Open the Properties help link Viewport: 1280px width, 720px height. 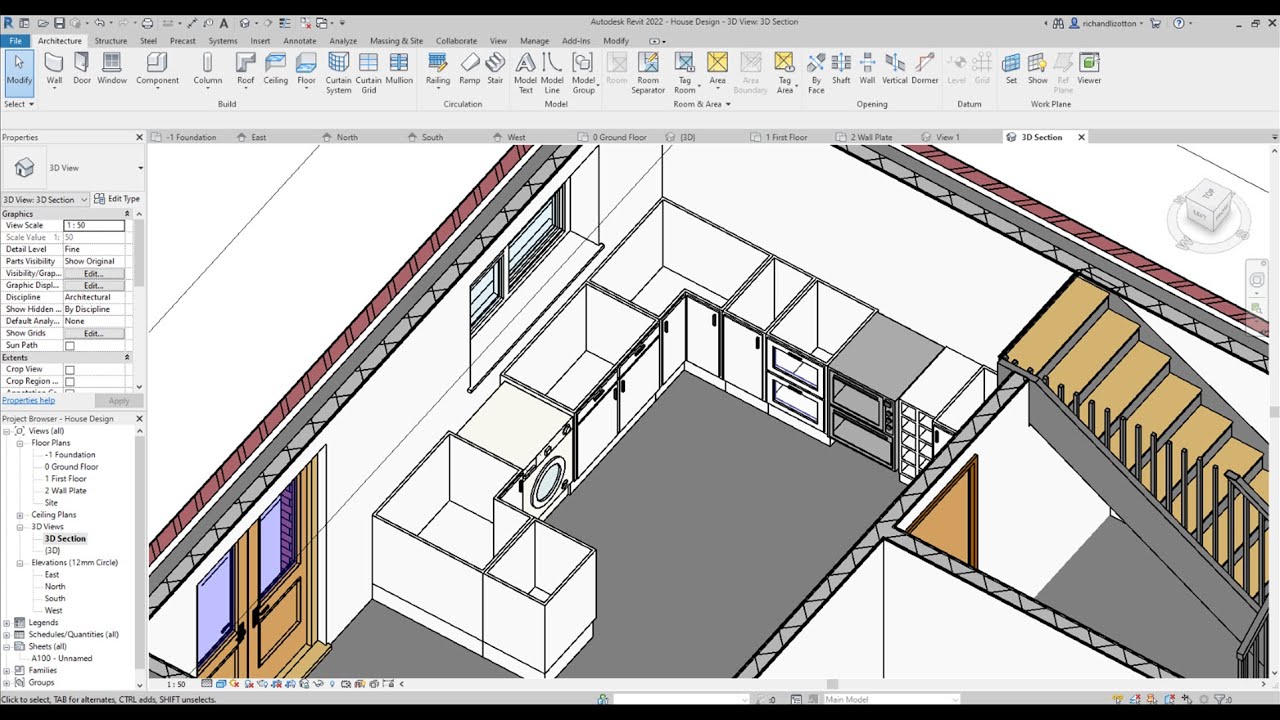tap(28, 401)
